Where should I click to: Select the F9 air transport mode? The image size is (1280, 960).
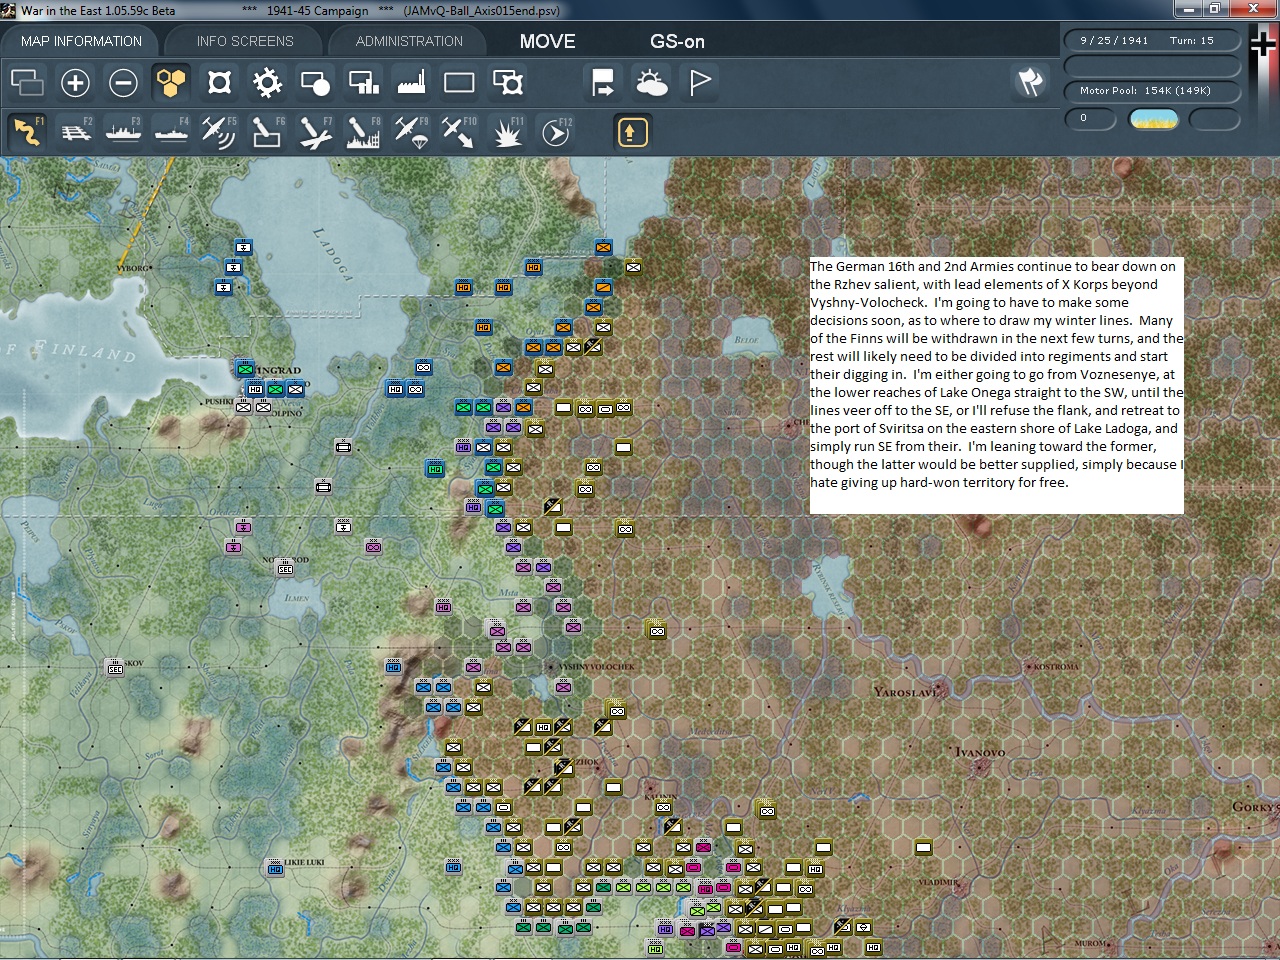click(x=412, y=131)
